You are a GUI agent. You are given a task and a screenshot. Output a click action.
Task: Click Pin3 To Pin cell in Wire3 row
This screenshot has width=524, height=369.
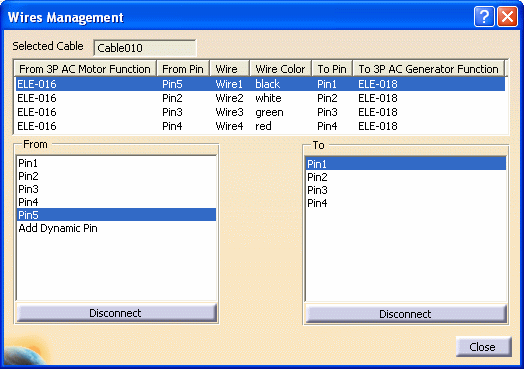click(x=327, y=112)
